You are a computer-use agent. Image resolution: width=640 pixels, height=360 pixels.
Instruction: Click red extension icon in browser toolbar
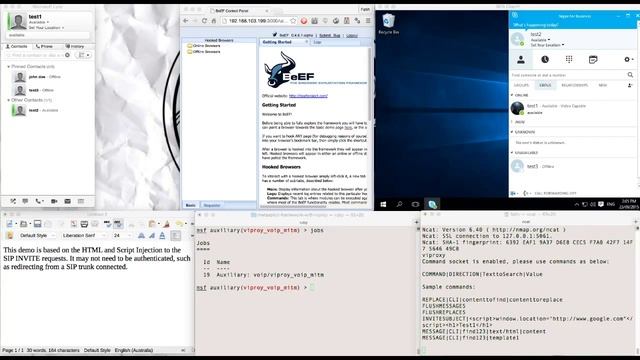[x=304, y=20]
